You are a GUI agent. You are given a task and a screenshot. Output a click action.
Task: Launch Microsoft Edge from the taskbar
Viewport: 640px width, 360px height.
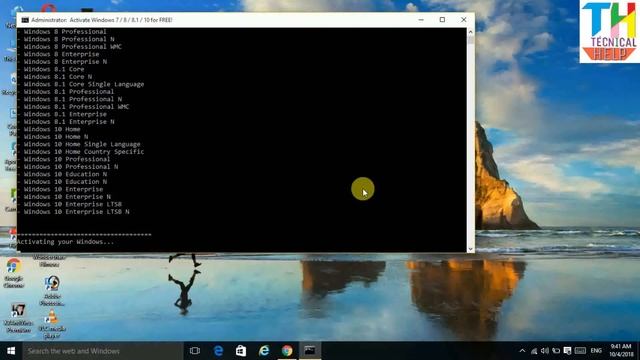218,351
